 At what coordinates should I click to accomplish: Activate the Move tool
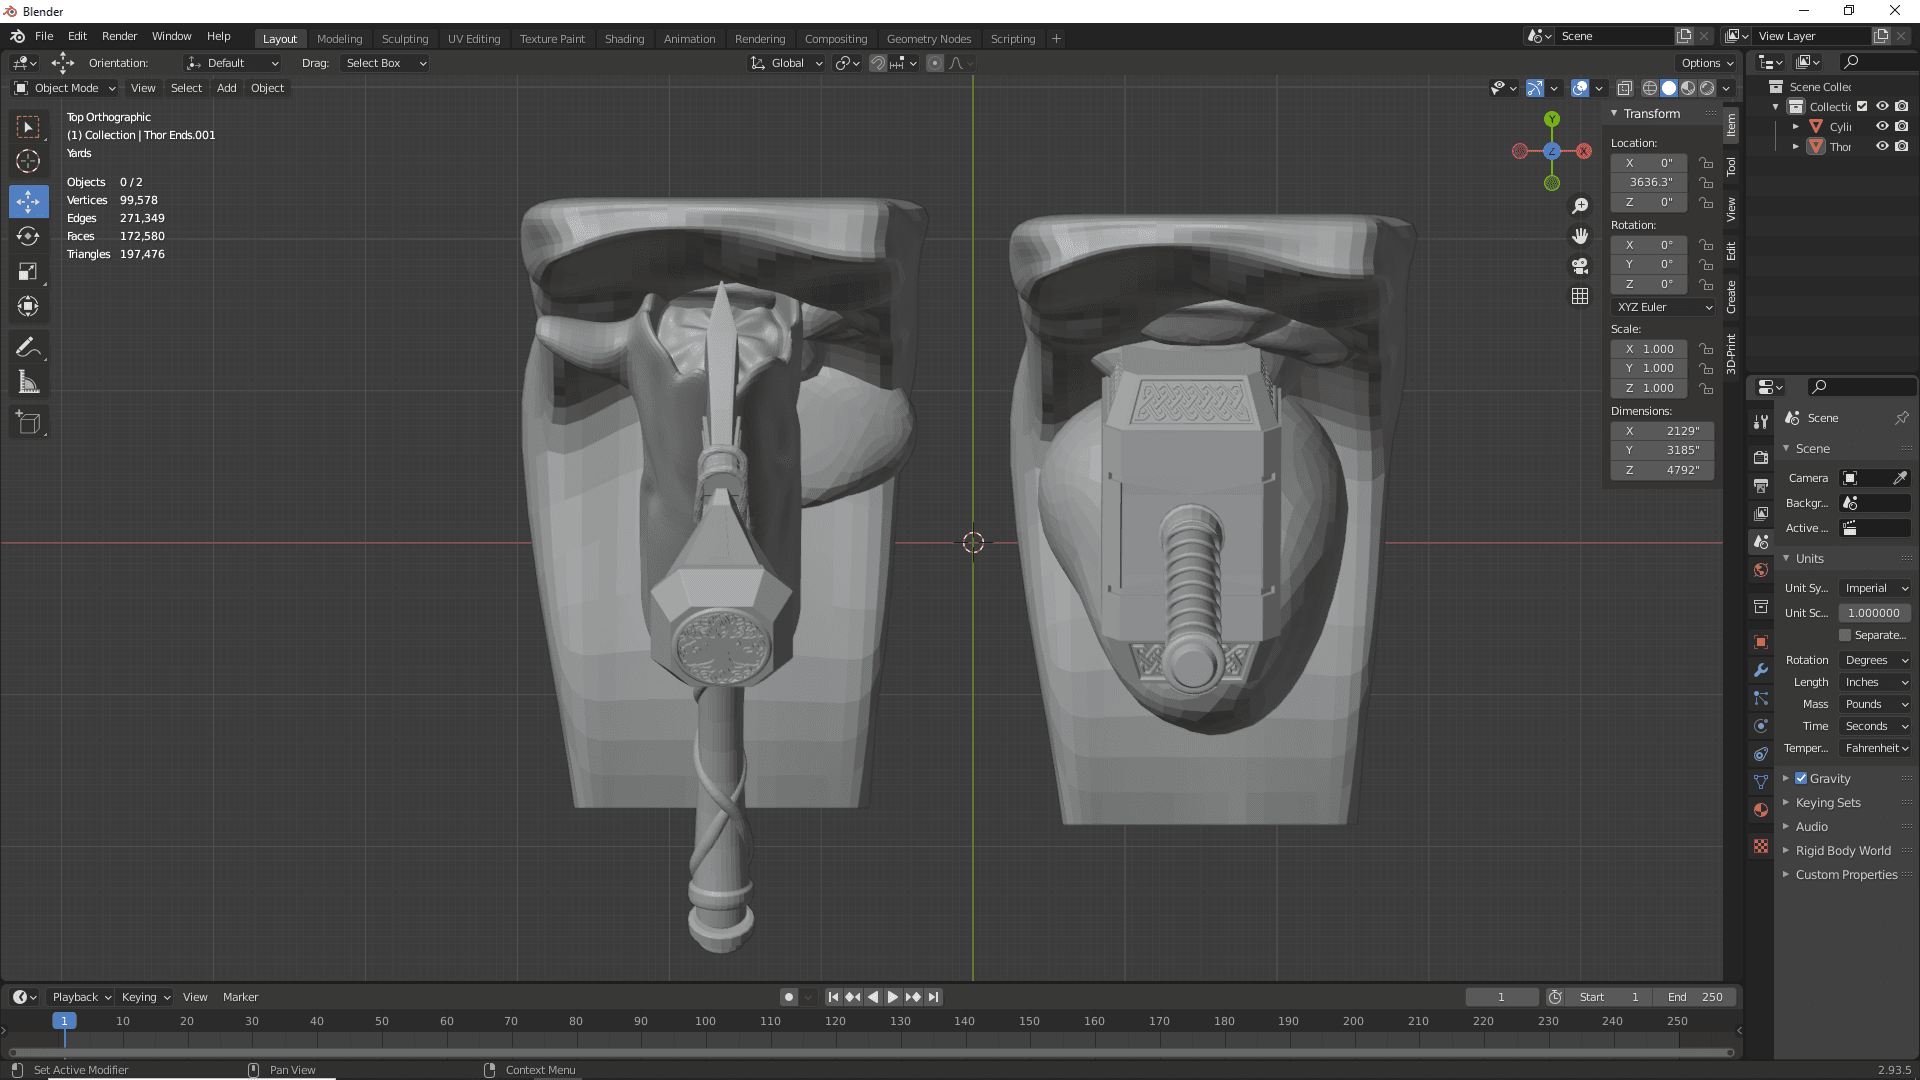click(28, 201)
